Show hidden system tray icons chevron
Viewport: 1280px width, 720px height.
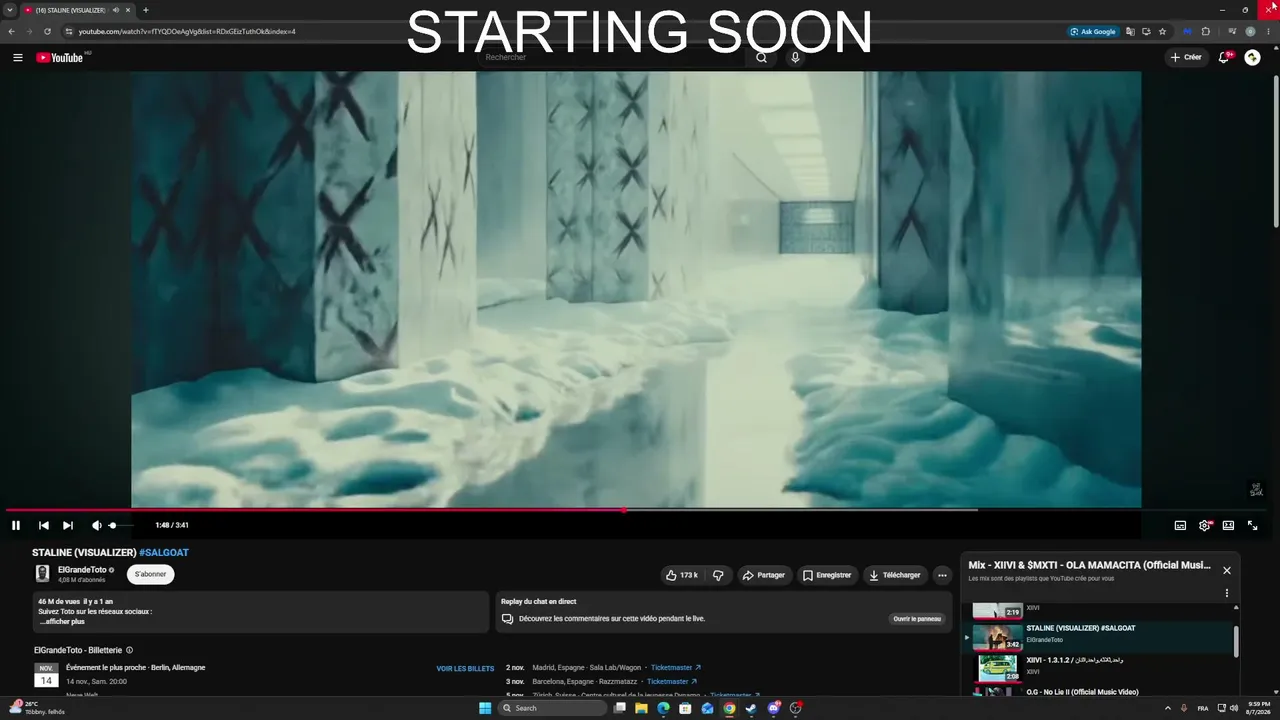(1168, 708)
